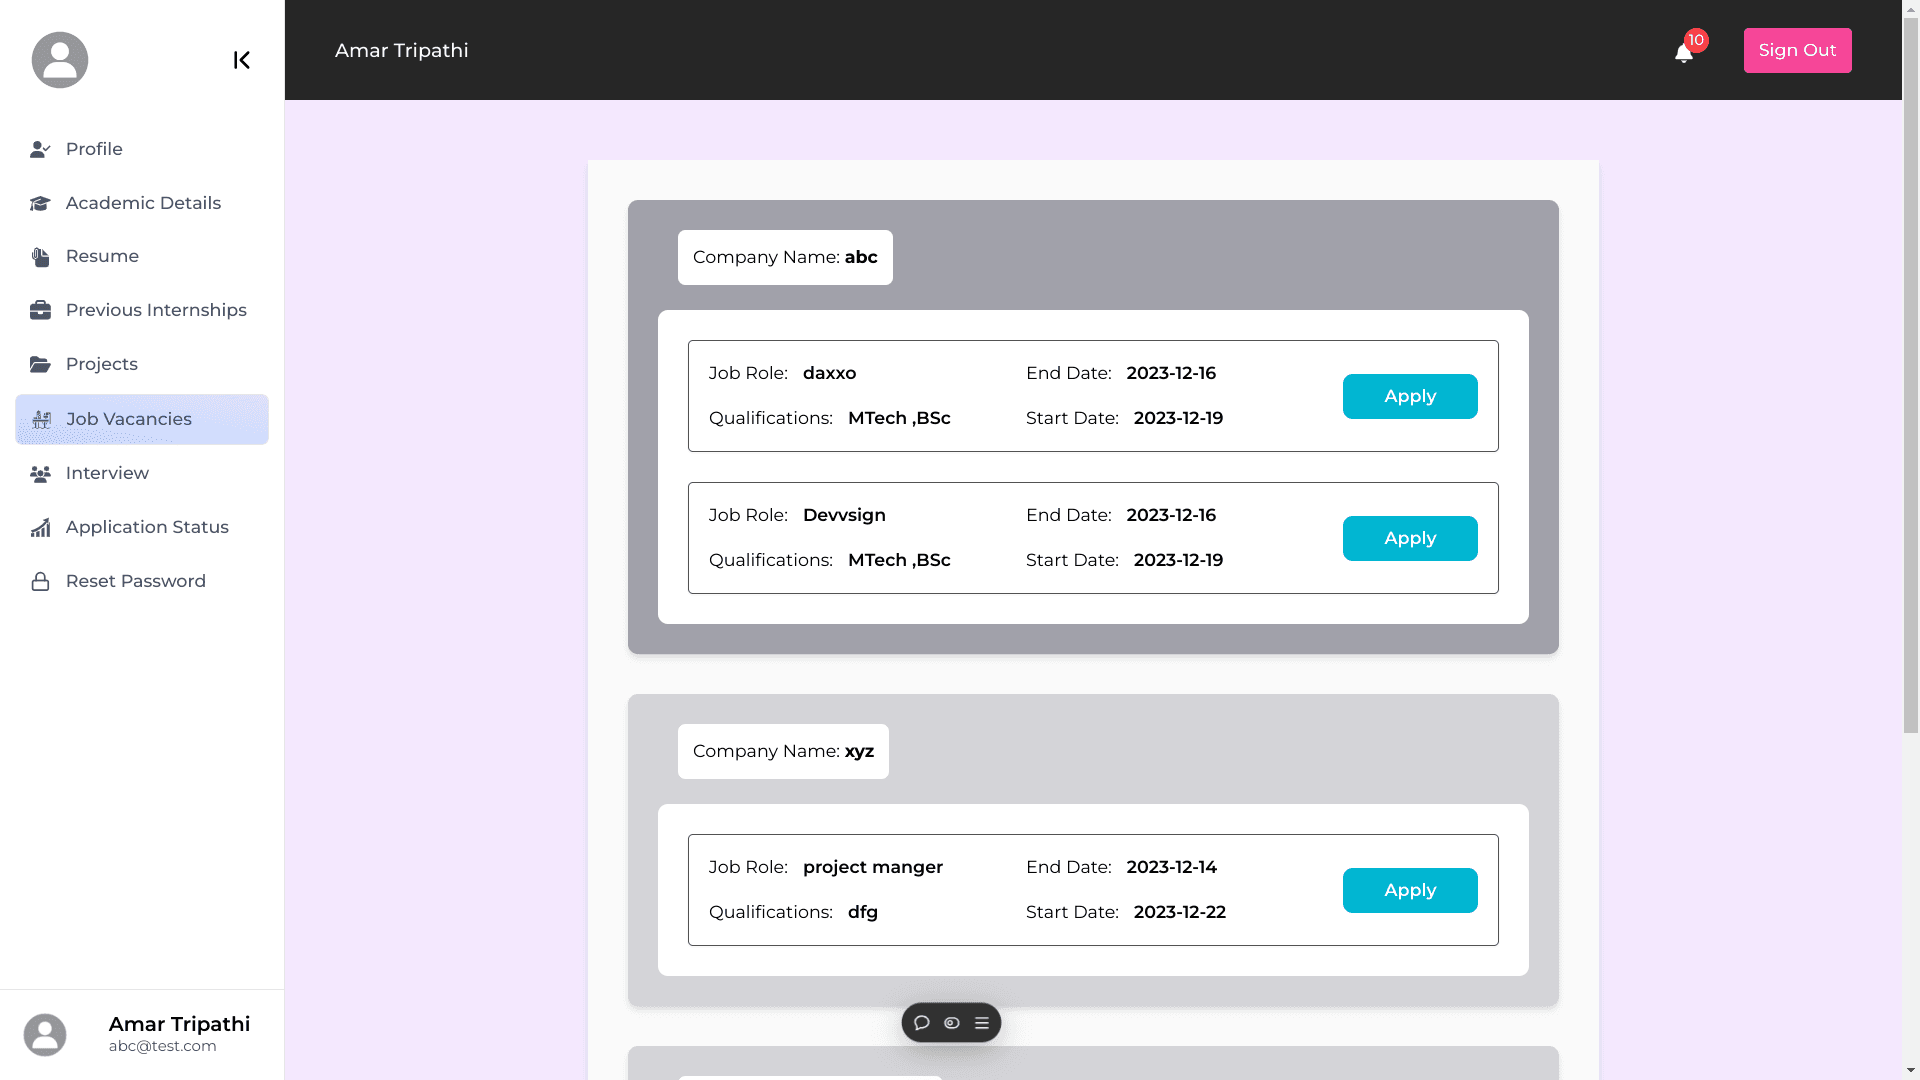Apply for the Devvsign job role
The image size is (1920, 1080).
click(x=1409, y=538)
